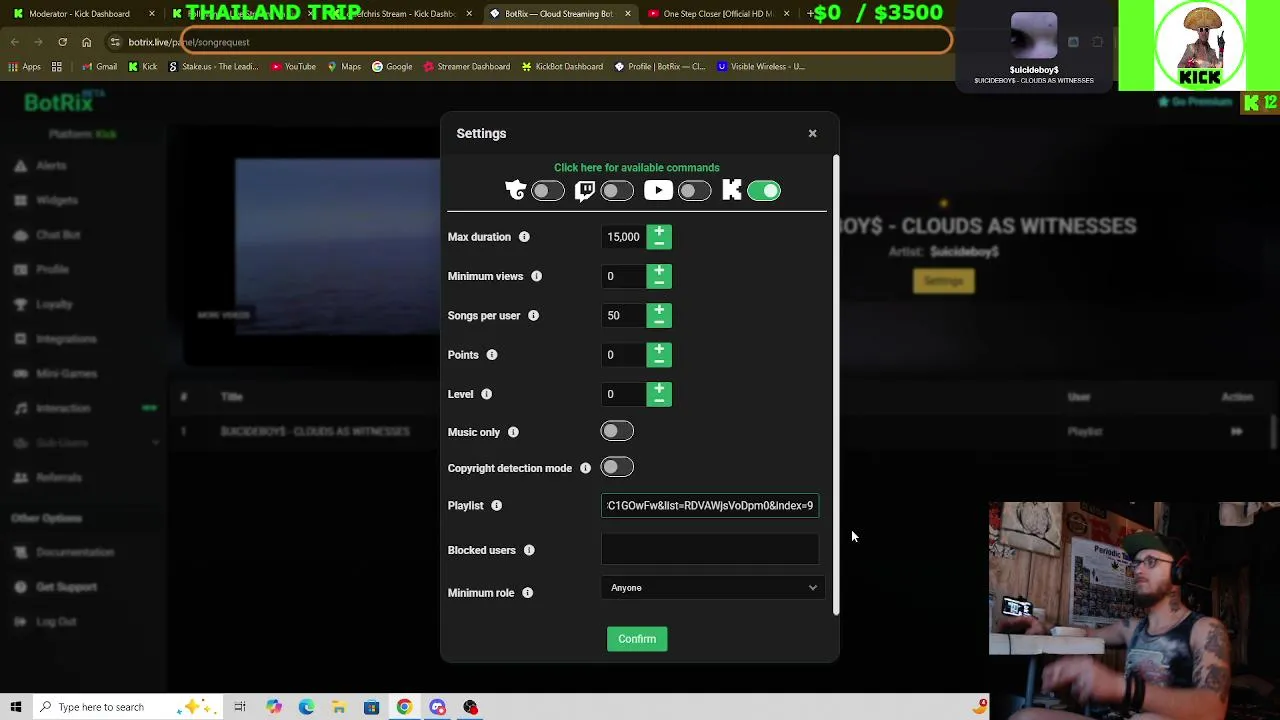
Task: Open KickBot Dashboard bookmark
Action: point(562,67)
